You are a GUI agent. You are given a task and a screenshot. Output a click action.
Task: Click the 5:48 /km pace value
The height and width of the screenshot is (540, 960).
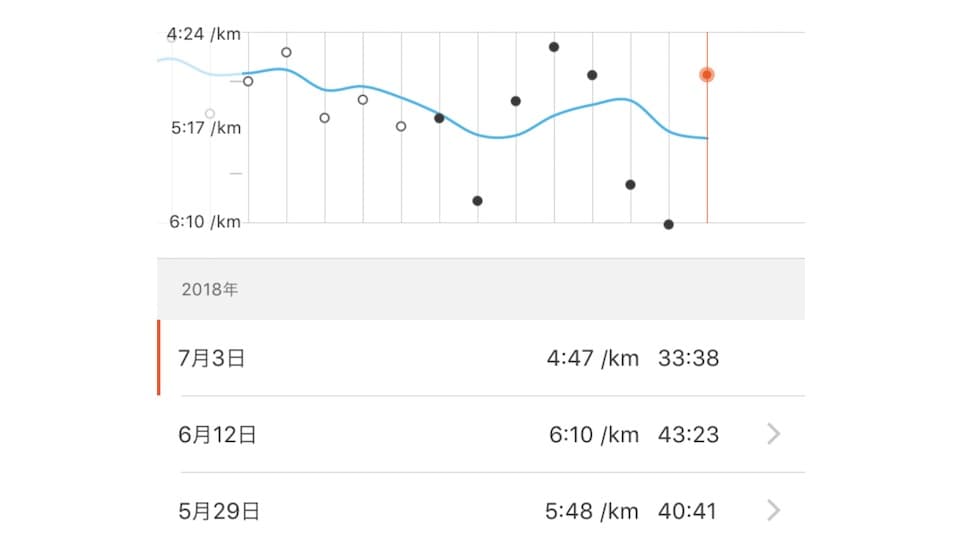(x=591, y=511)
